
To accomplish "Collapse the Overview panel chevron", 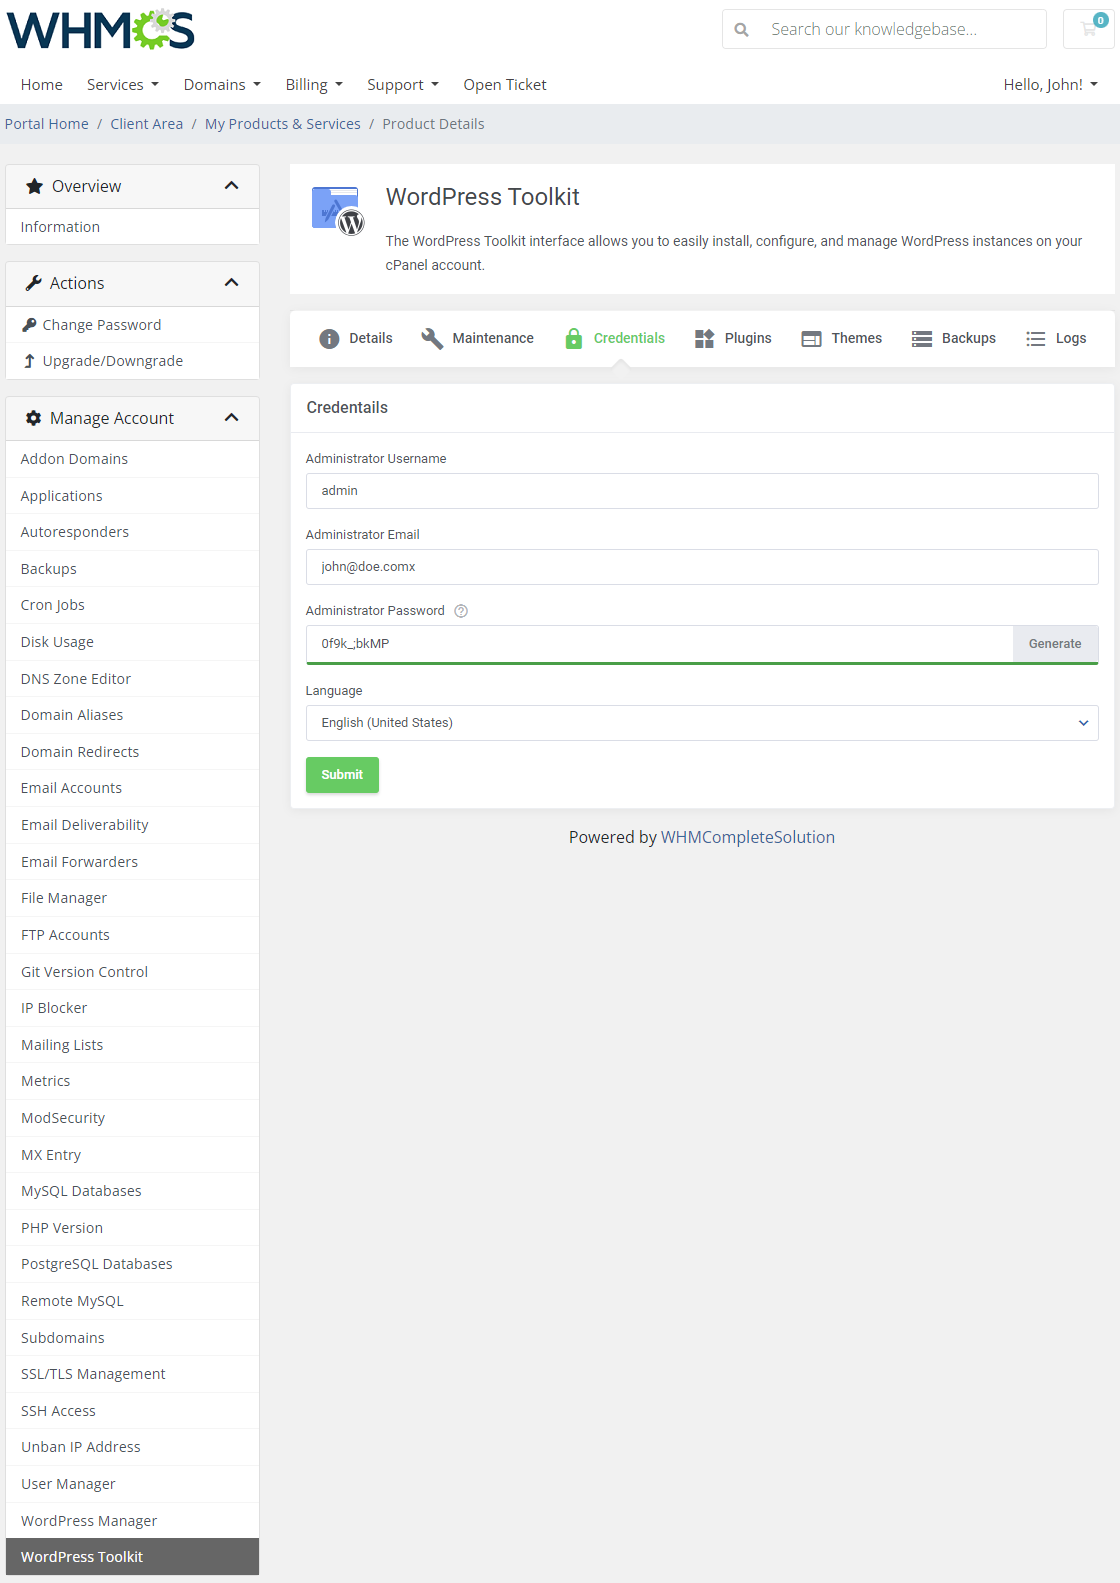I will pos(232,186).
